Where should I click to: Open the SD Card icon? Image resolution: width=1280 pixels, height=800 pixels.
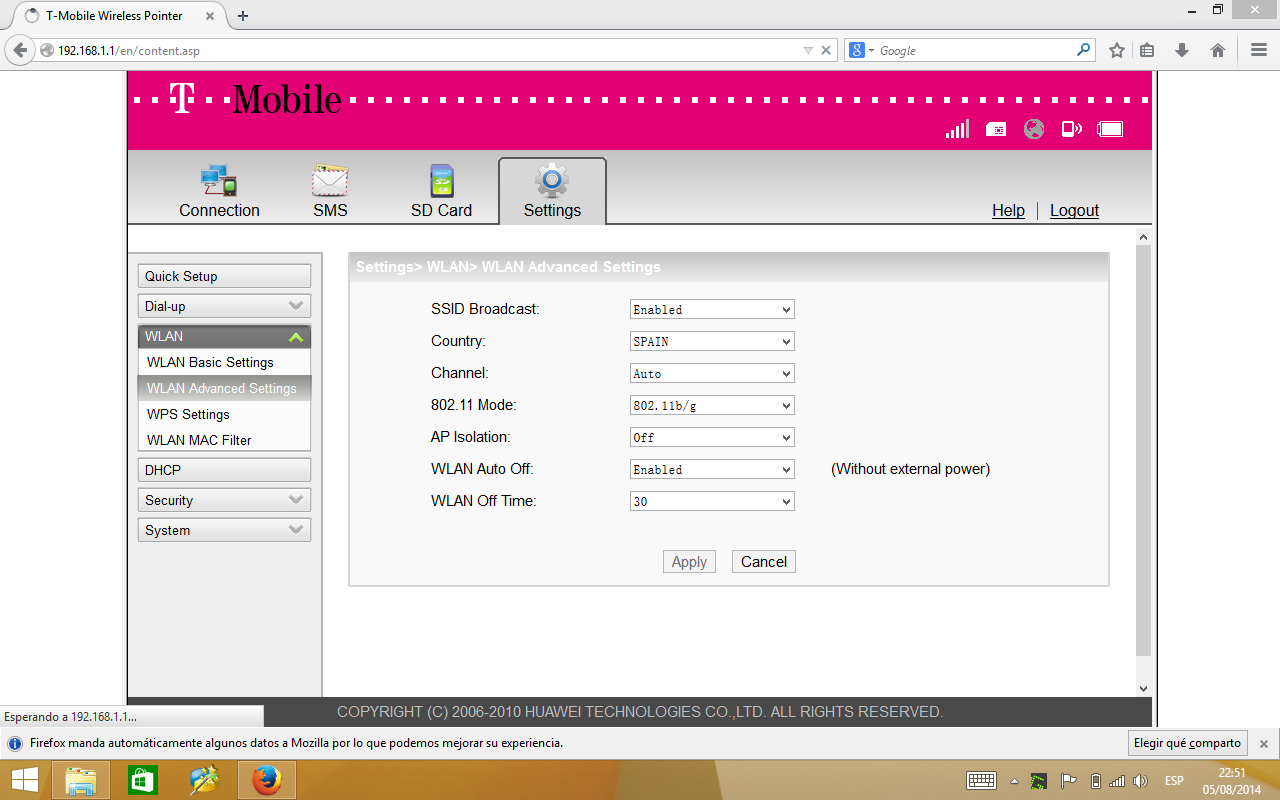(441, 182)
